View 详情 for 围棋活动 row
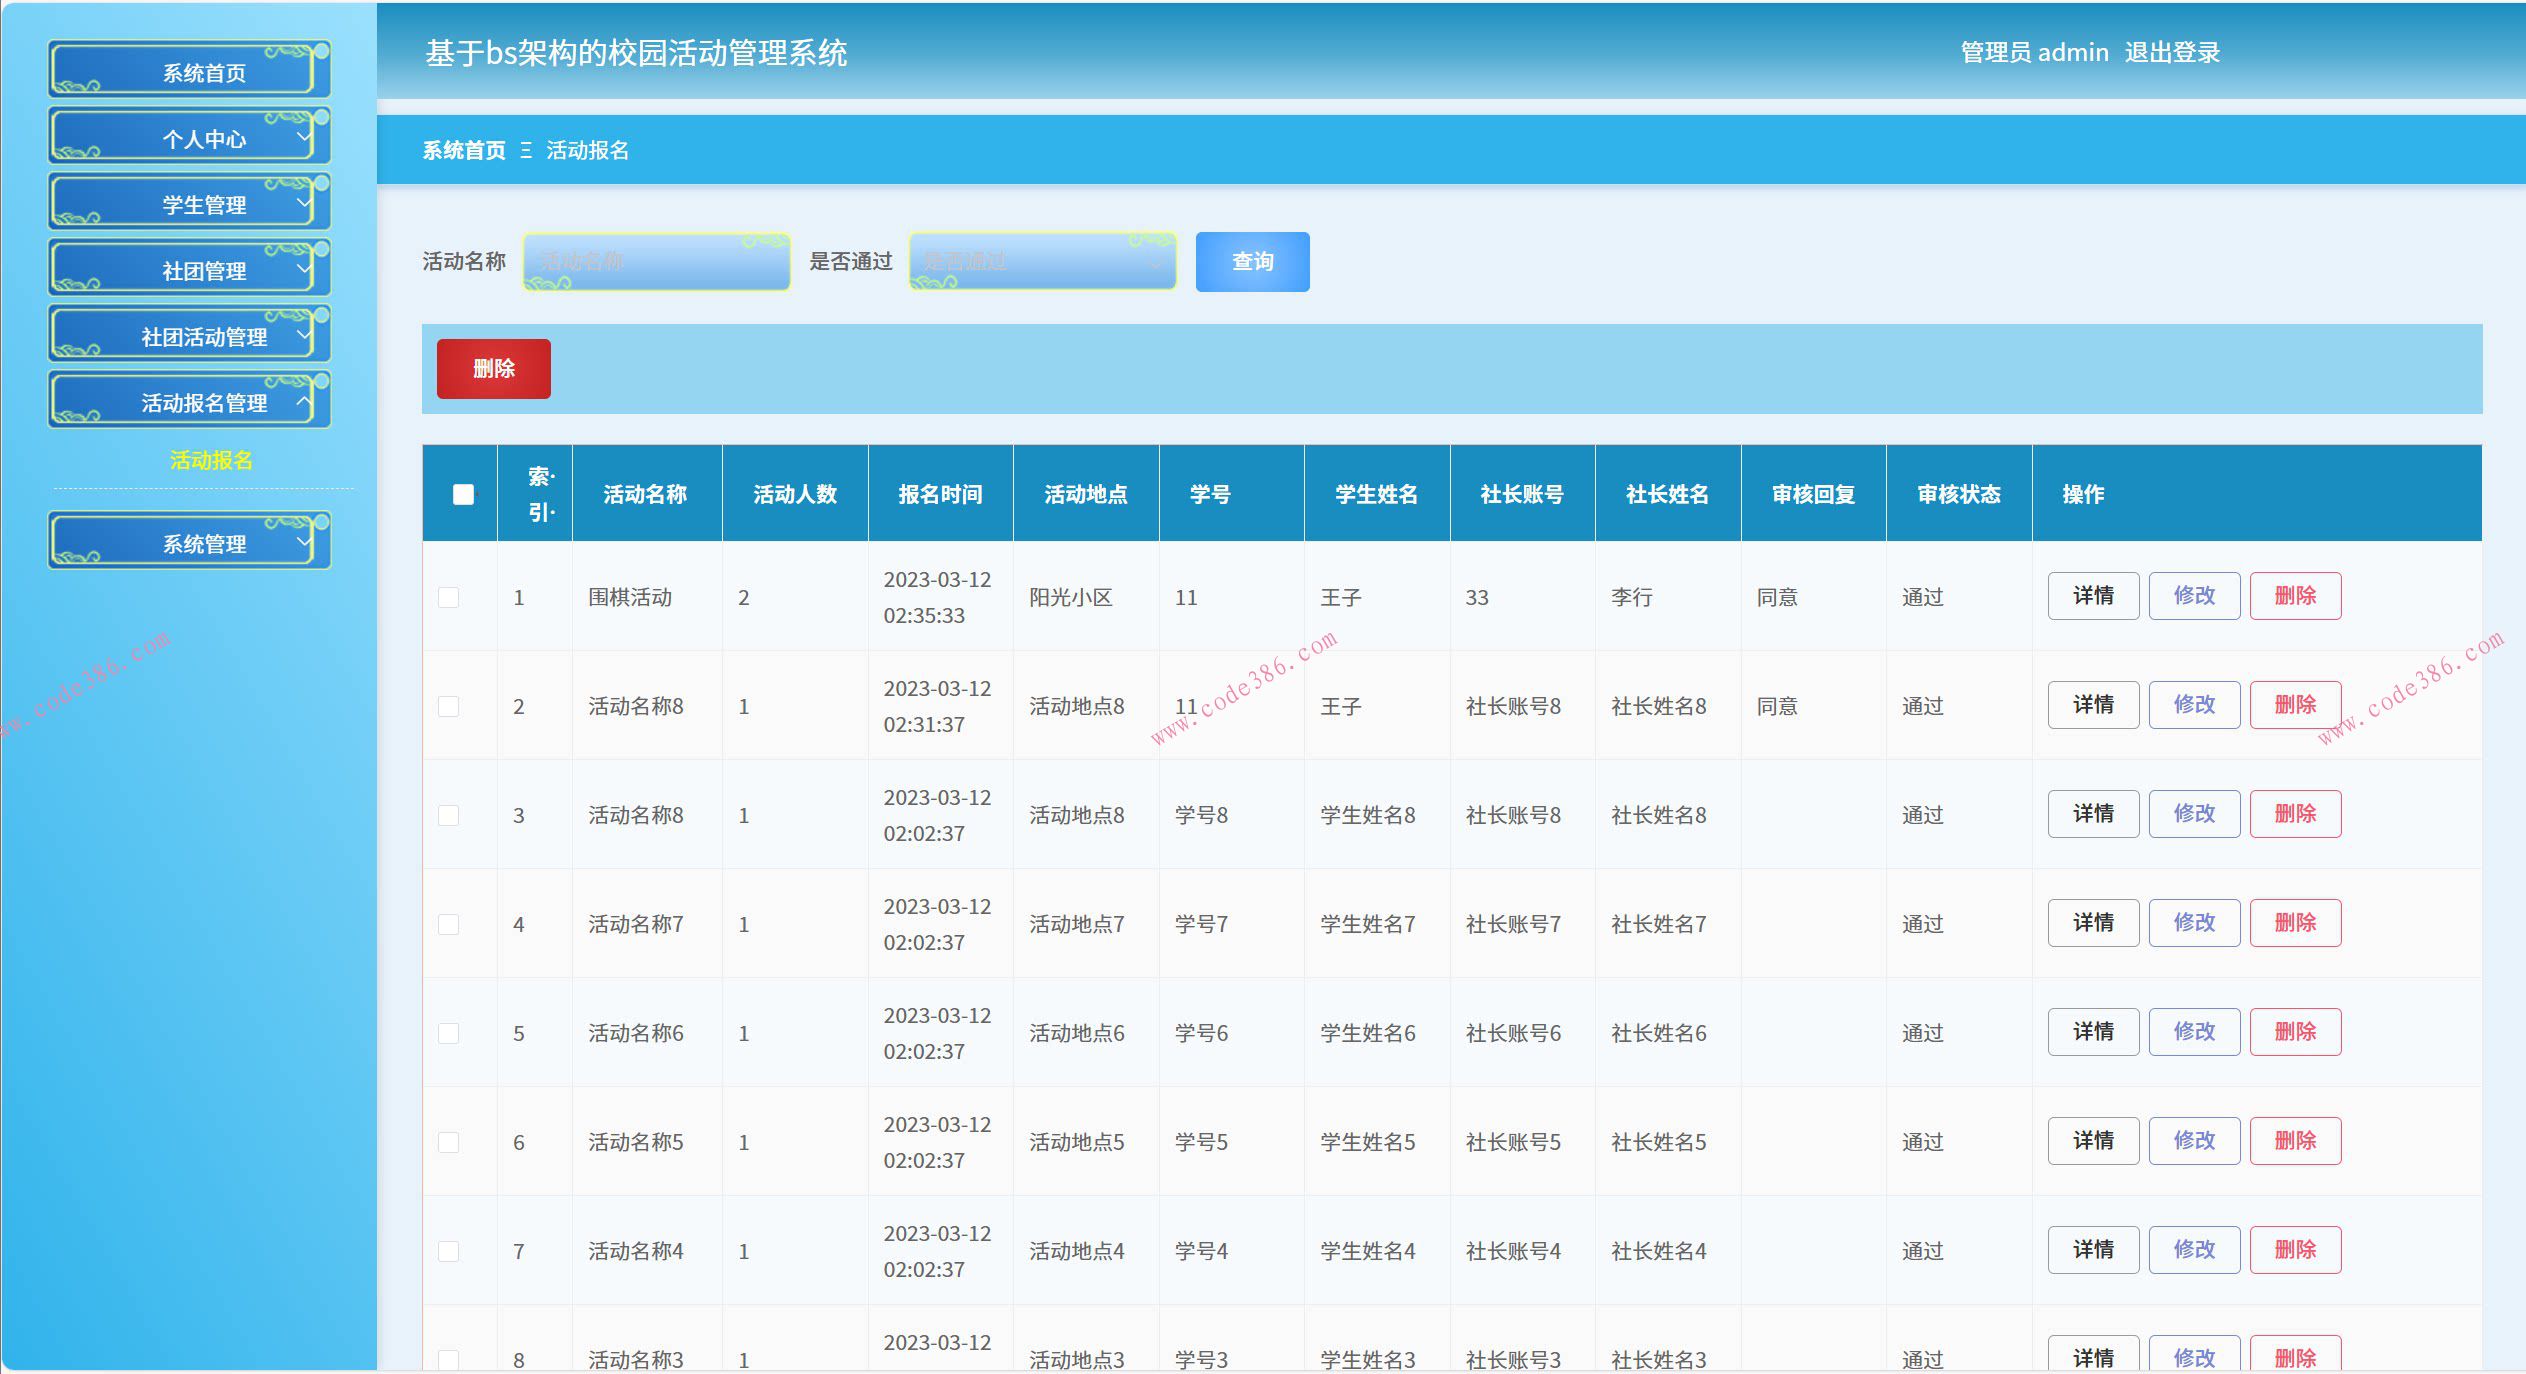Image resolution: width=2526 pixels, height=1374 pixels. [x=2093, y=596]
